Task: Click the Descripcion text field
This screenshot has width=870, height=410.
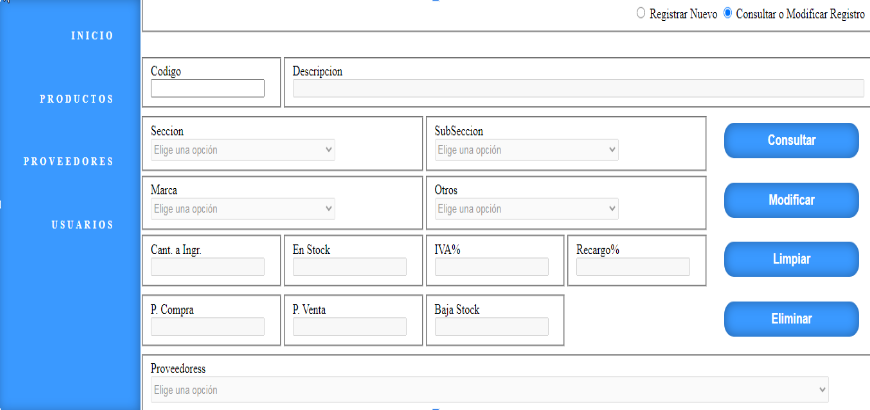Action: click(x=578, y=89)
